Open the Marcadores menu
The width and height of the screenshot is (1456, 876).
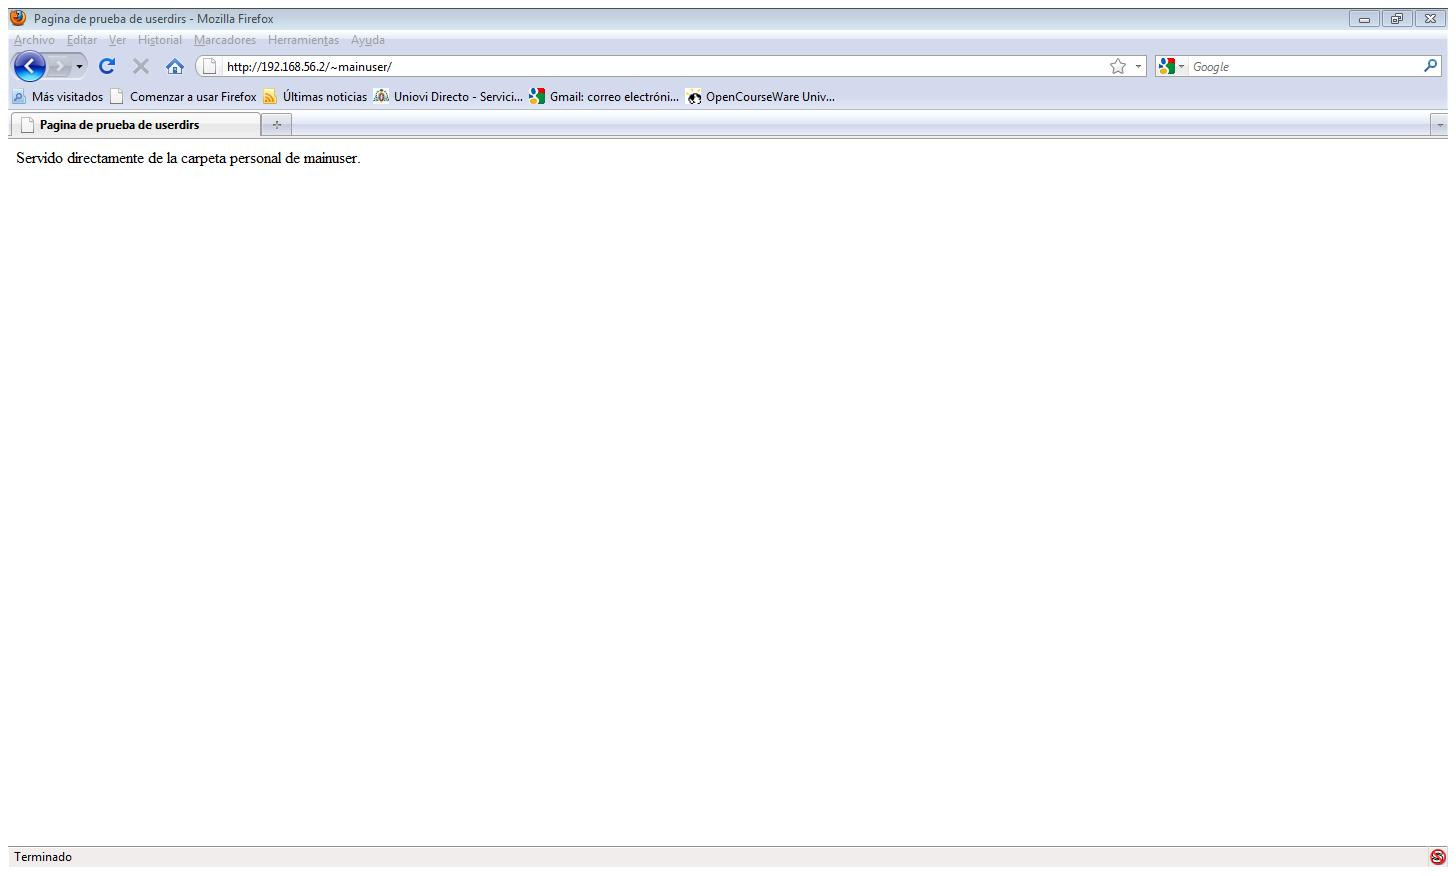pyautogui.click(x=225, y=40)
